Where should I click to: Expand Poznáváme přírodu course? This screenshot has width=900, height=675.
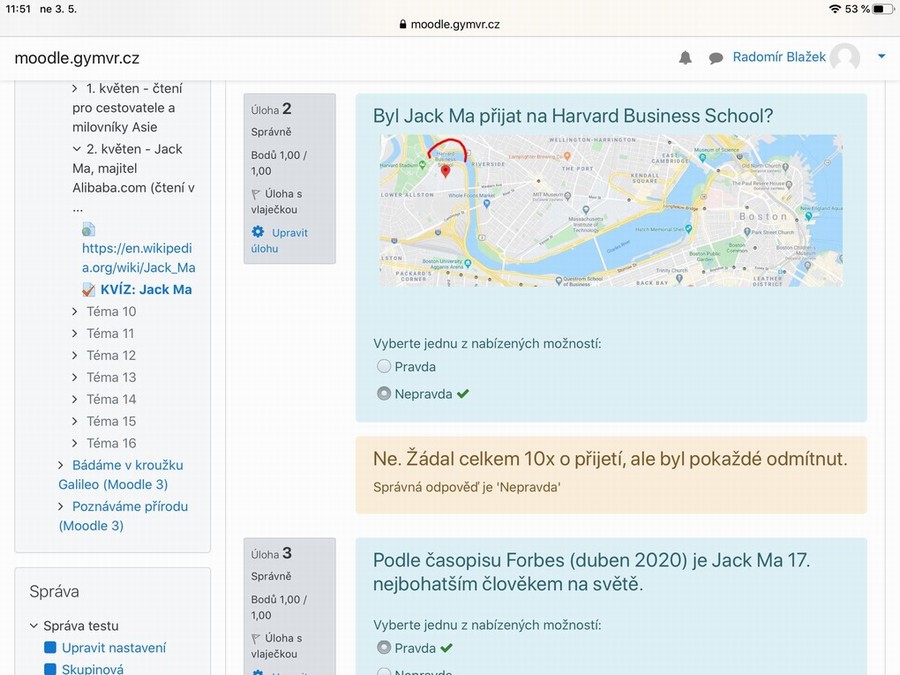pyautogui.click(x=61, y=506)
